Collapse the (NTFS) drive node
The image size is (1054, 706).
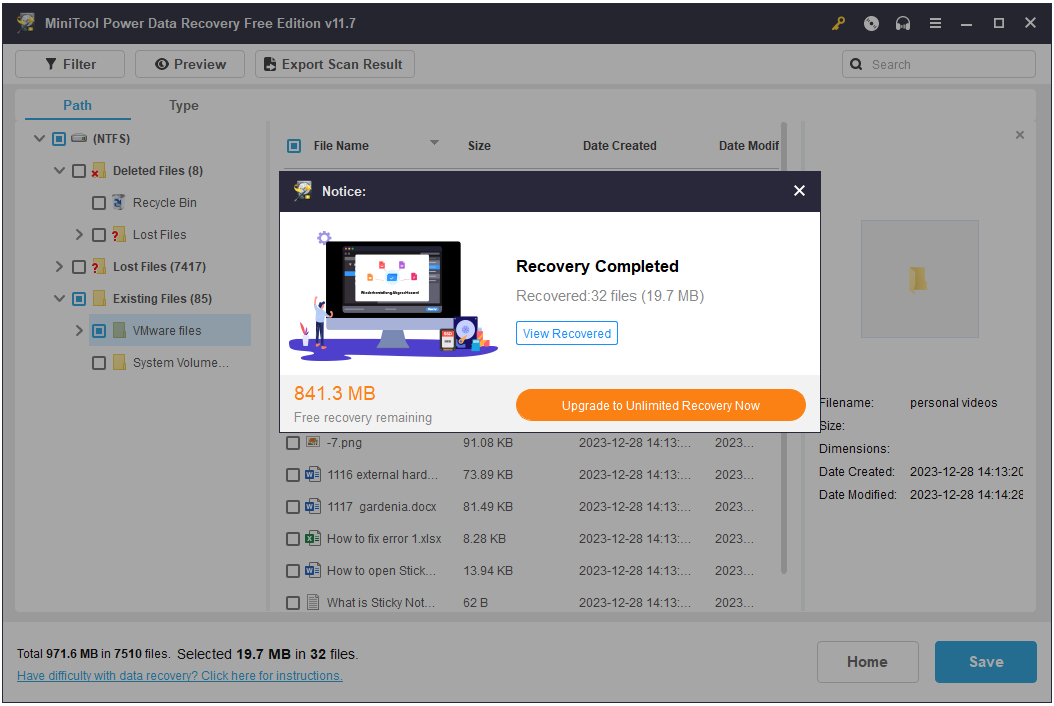point(40,139)
